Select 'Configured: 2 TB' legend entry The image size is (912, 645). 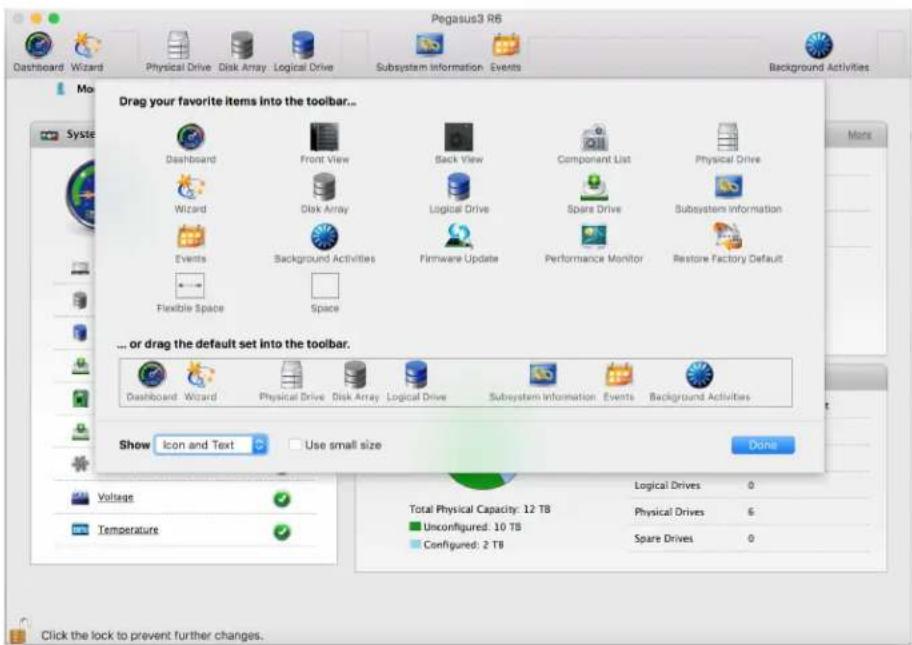[x=457, y=545]
